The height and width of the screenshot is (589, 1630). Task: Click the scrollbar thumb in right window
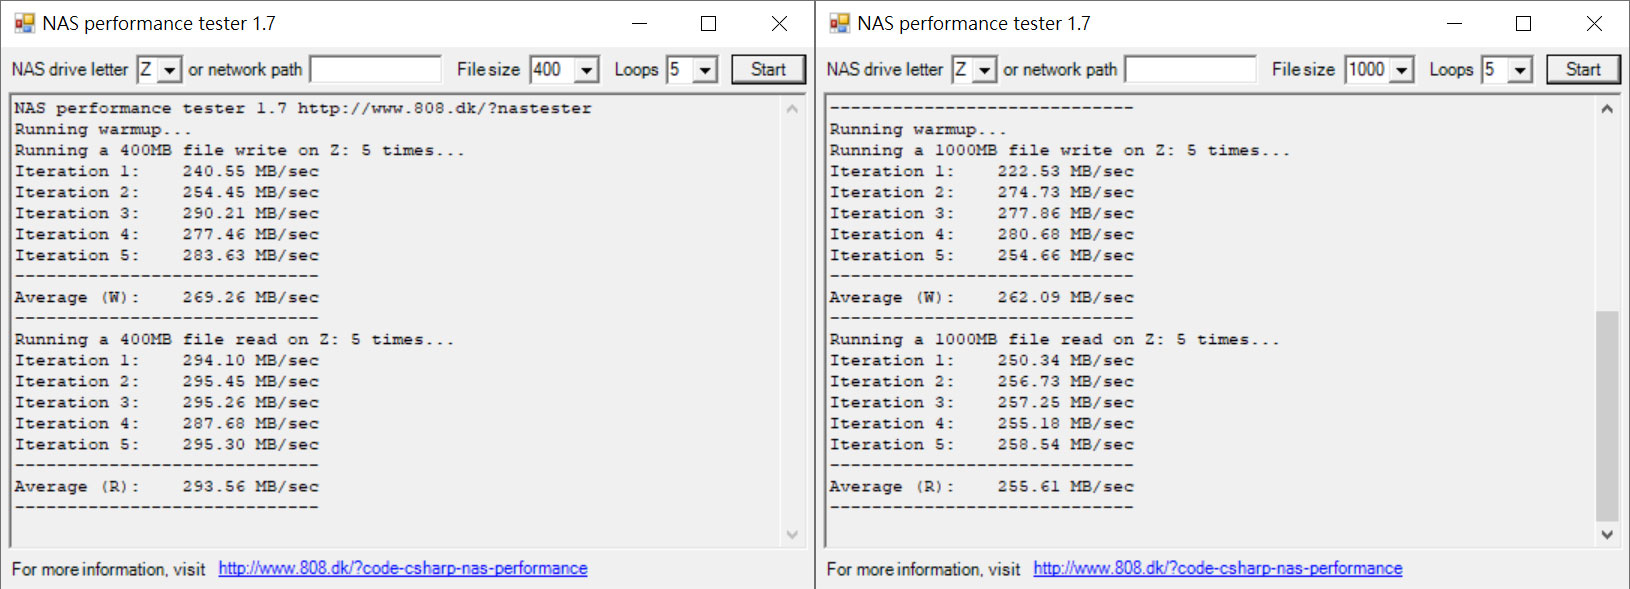pos(1607,416)
